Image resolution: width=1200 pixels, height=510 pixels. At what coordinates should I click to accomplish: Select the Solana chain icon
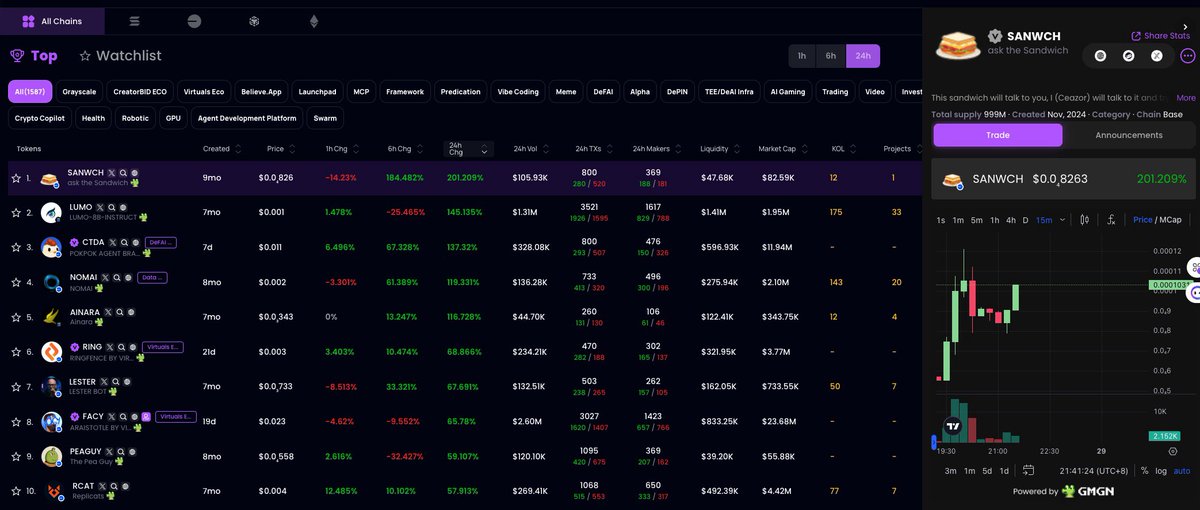(x=135, y=21)
